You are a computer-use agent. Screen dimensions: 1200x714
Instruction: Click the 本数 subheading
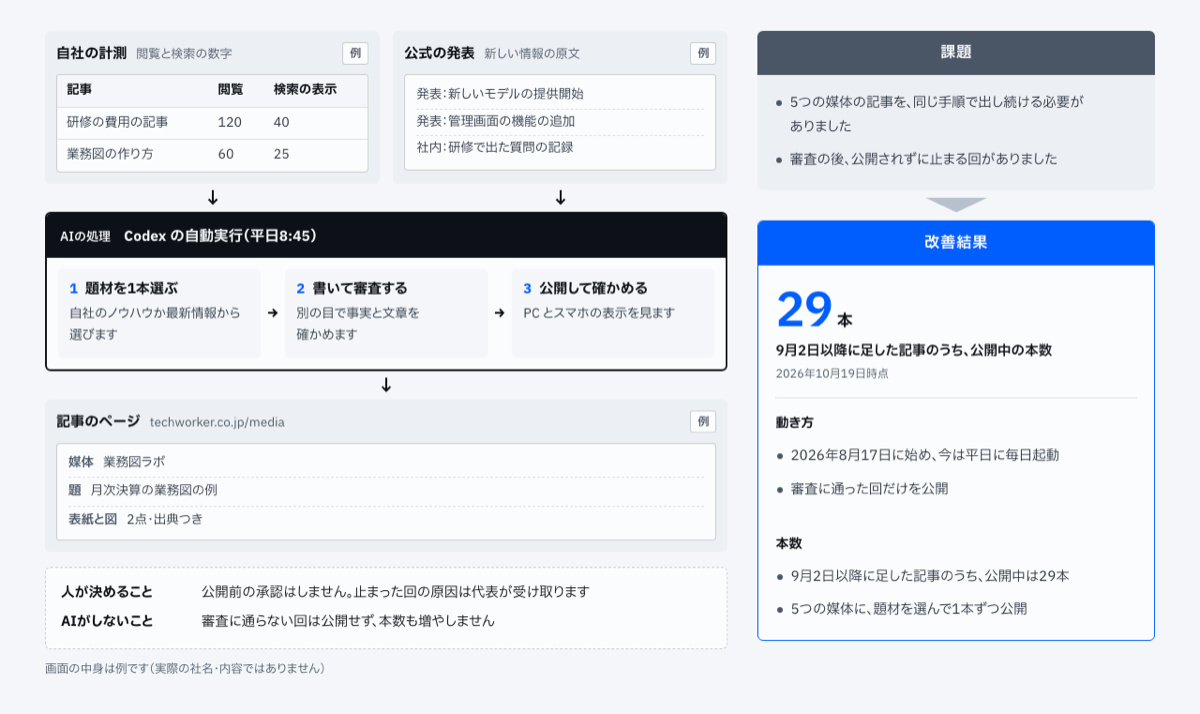[x=789, y=543]
